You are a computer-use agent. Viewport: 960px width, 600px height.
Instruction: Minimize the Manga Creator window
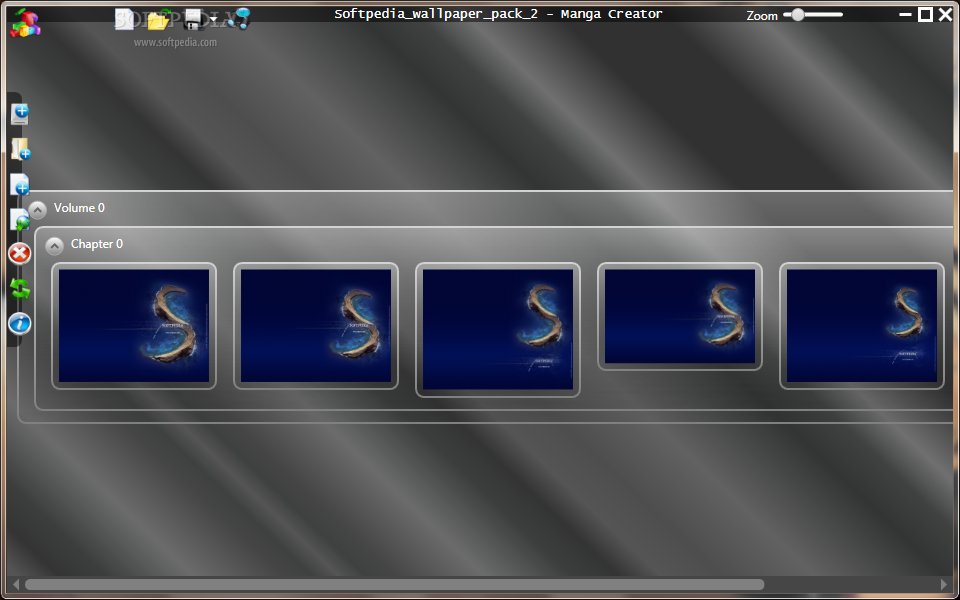(x=906, y=14)
